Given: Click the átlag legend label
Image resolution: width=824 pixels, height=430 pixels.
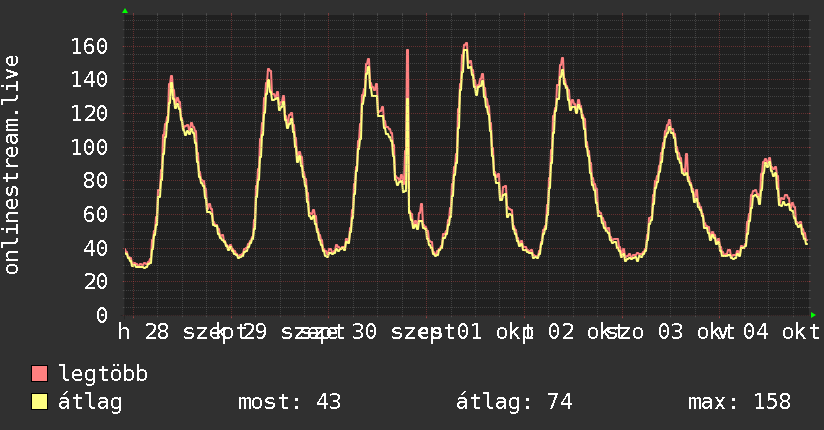Looking at the screenshot, I should (x=90, y=402).
